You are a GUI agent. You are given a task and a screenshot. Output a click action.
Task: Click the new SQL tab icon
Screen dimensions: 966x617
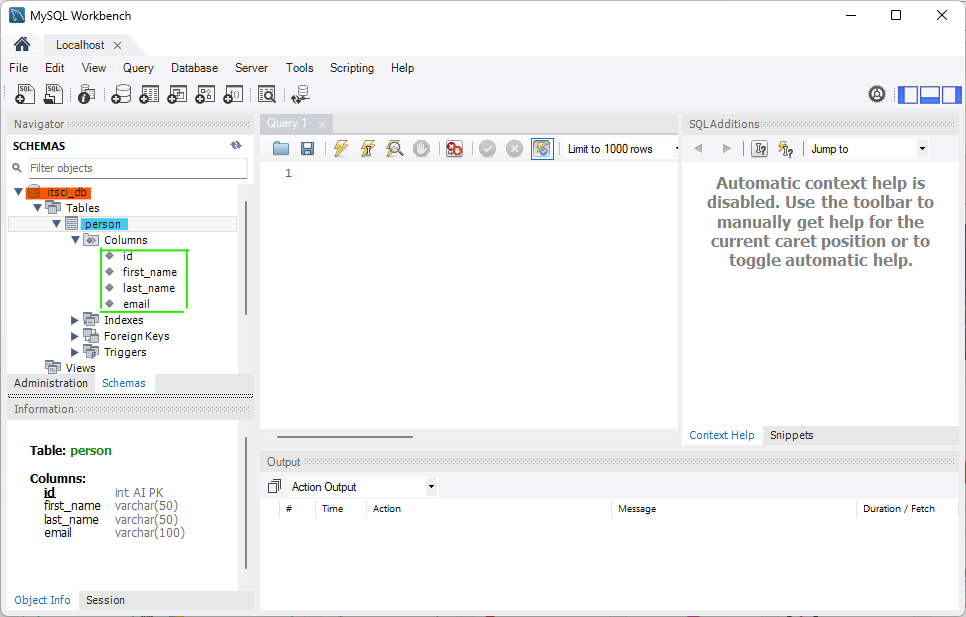26,94
